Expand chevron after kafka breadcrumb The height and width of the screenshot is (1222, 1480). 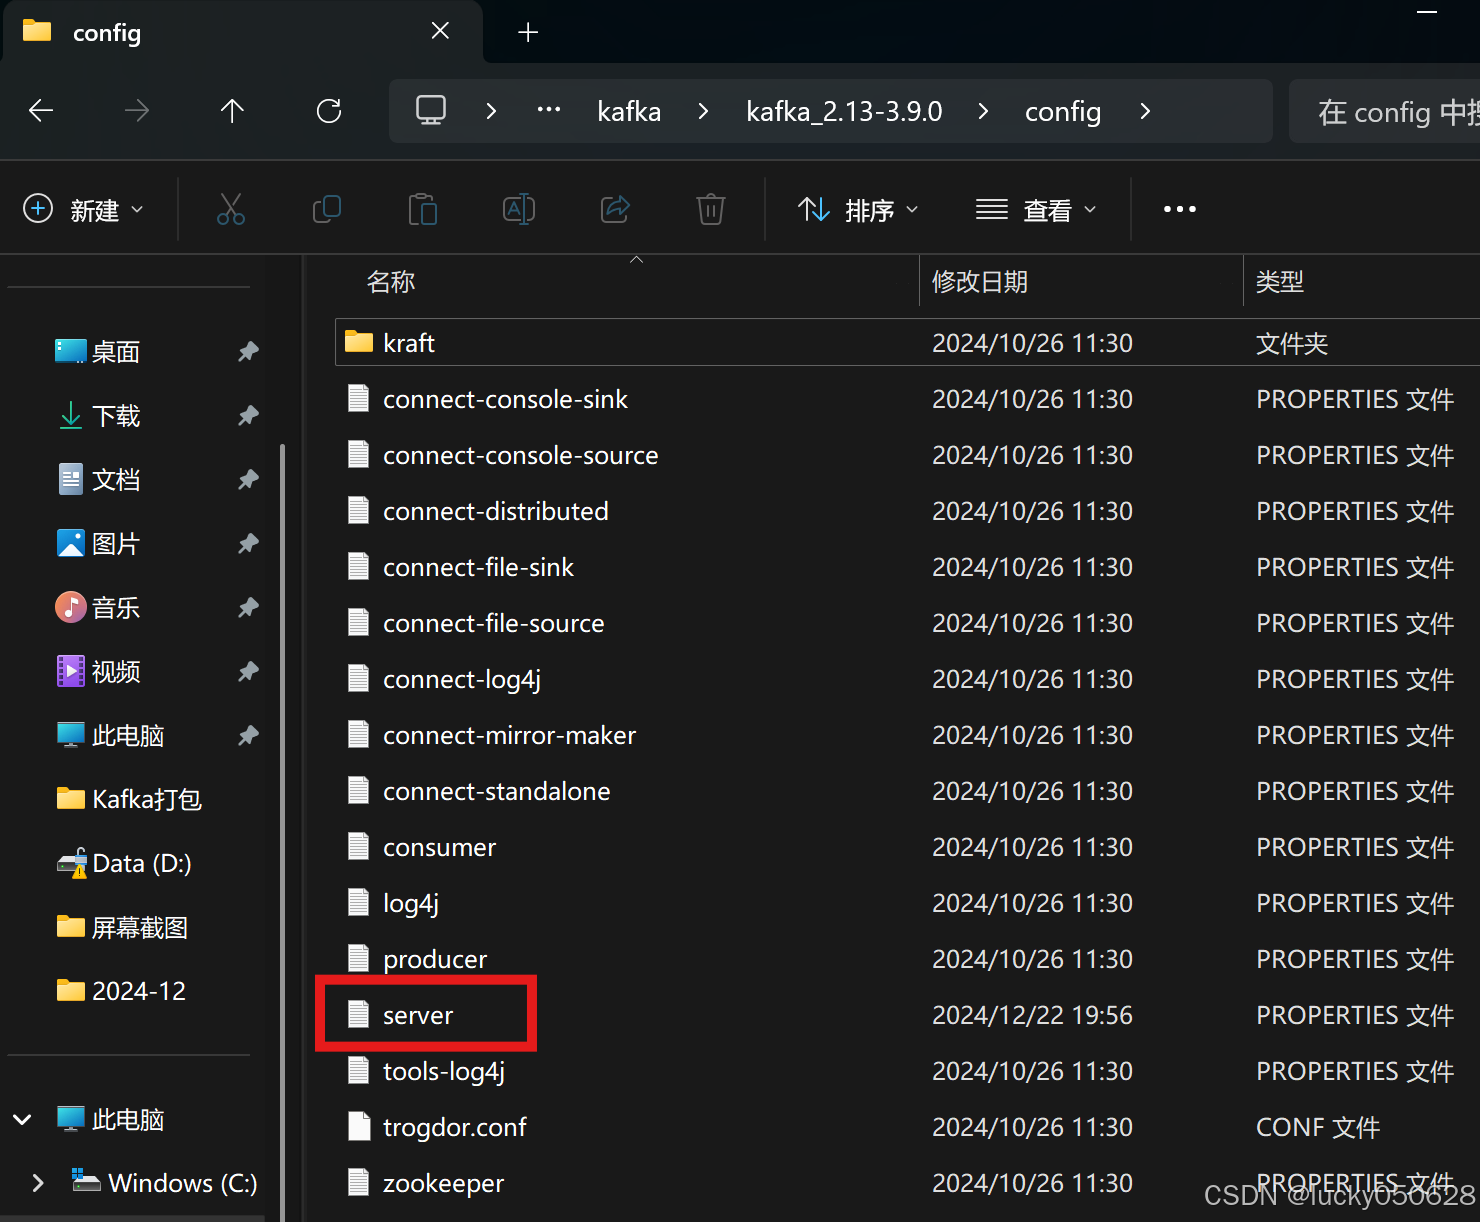[703, 111]
